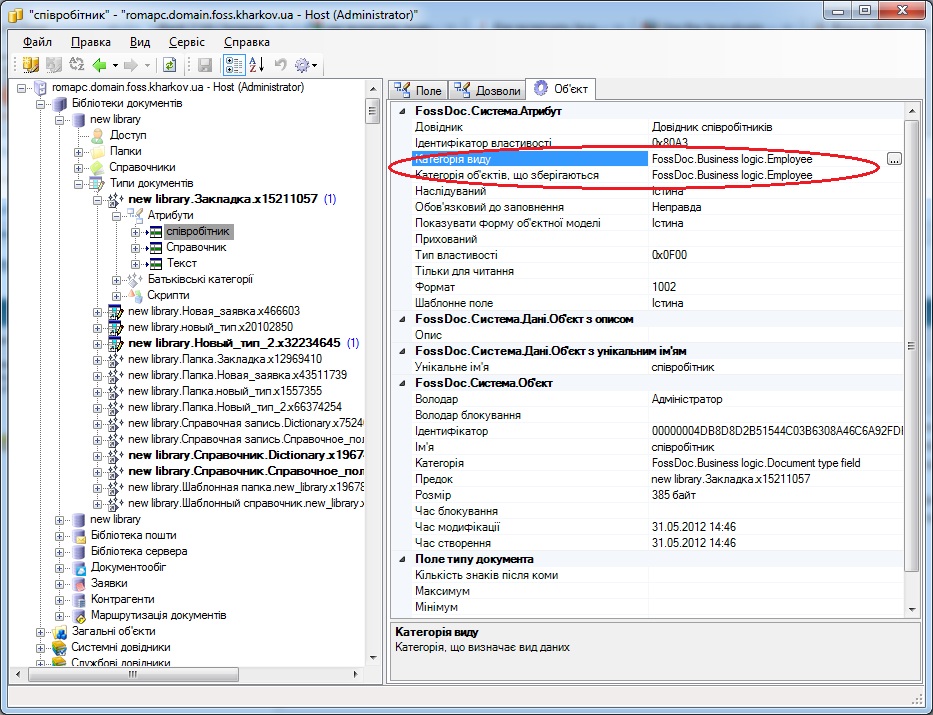The image size is (933, 715).
Task: Switch to the Поле tab
Action: [417, 90]
